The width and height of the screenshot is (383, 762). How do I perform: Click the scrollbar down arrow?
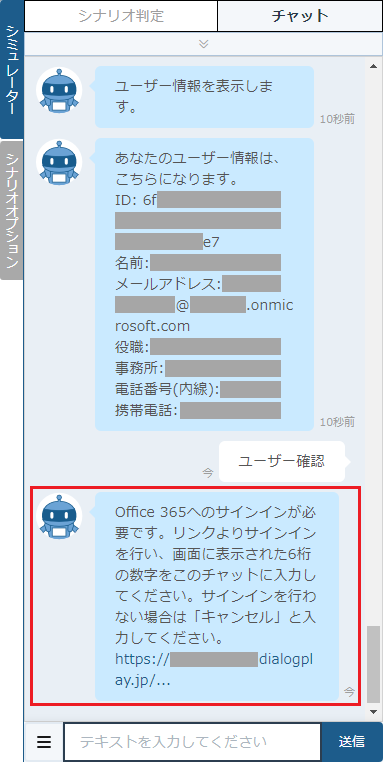click(373, 711)
